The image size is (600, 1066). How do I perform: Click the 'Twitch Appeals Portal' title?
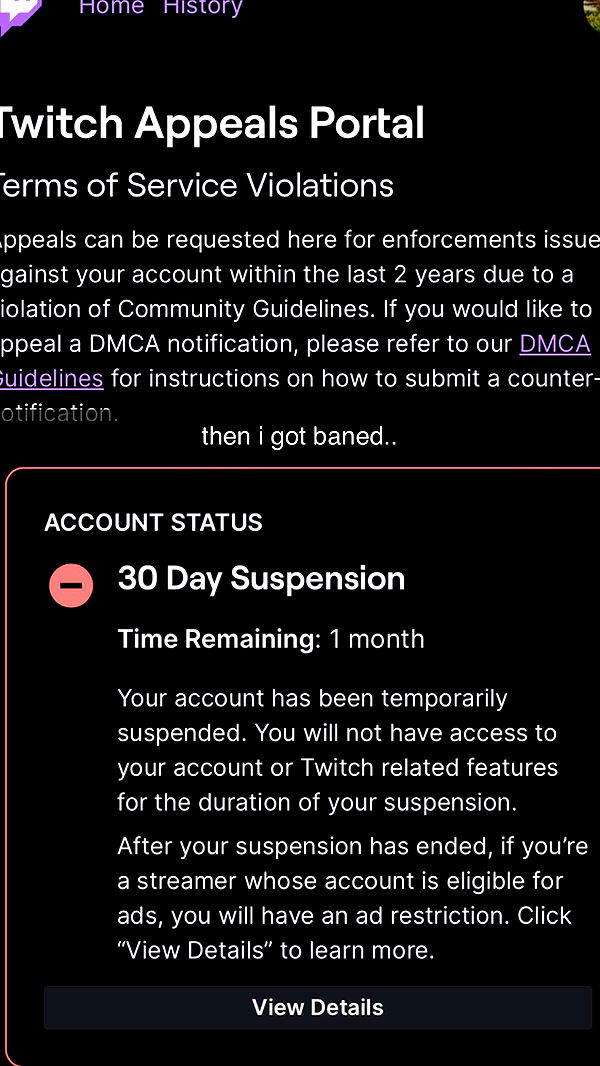click(x=210, y=123)
